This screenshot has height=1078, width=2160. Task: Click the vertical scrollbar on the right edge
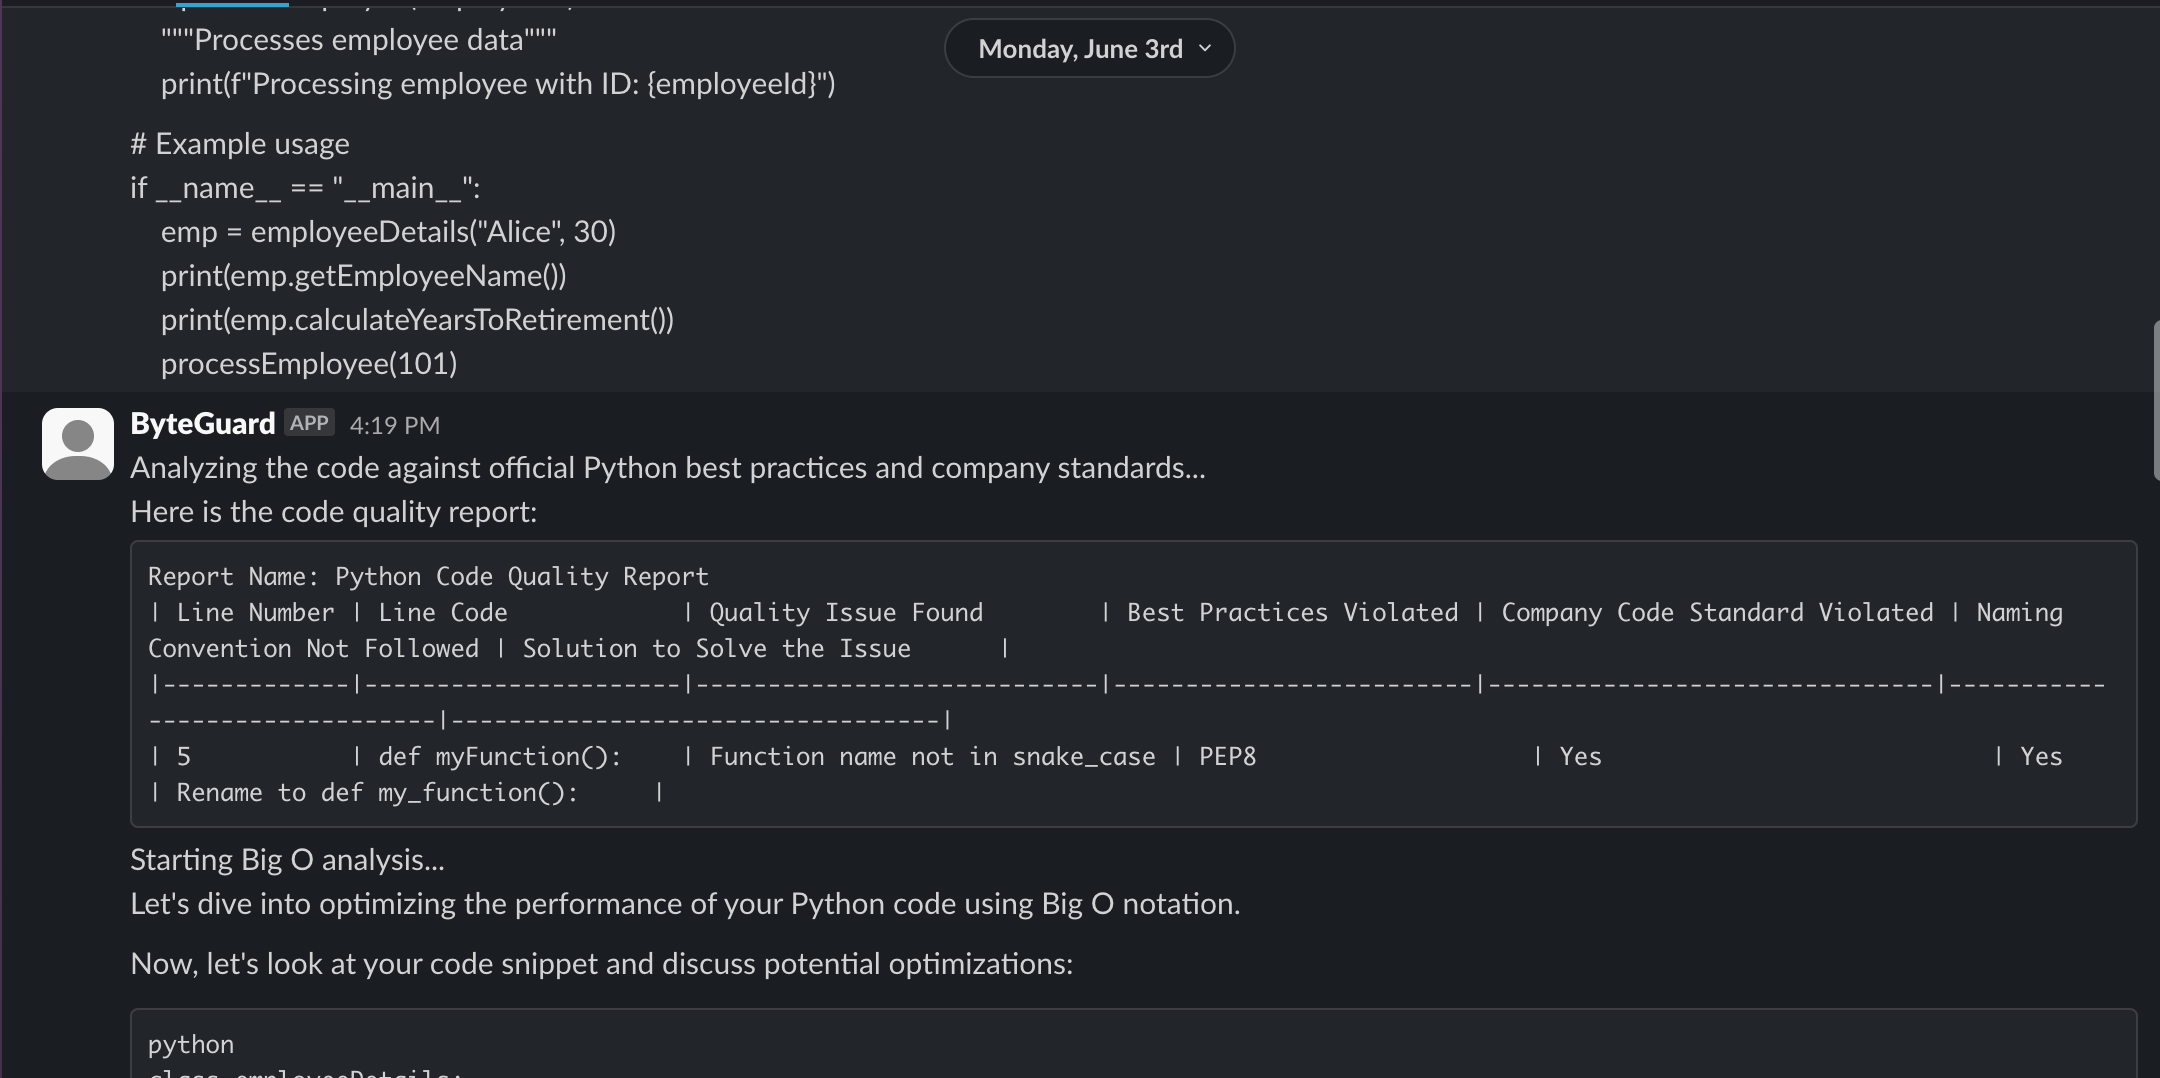pyautogui.click(x=2155, y=400)
